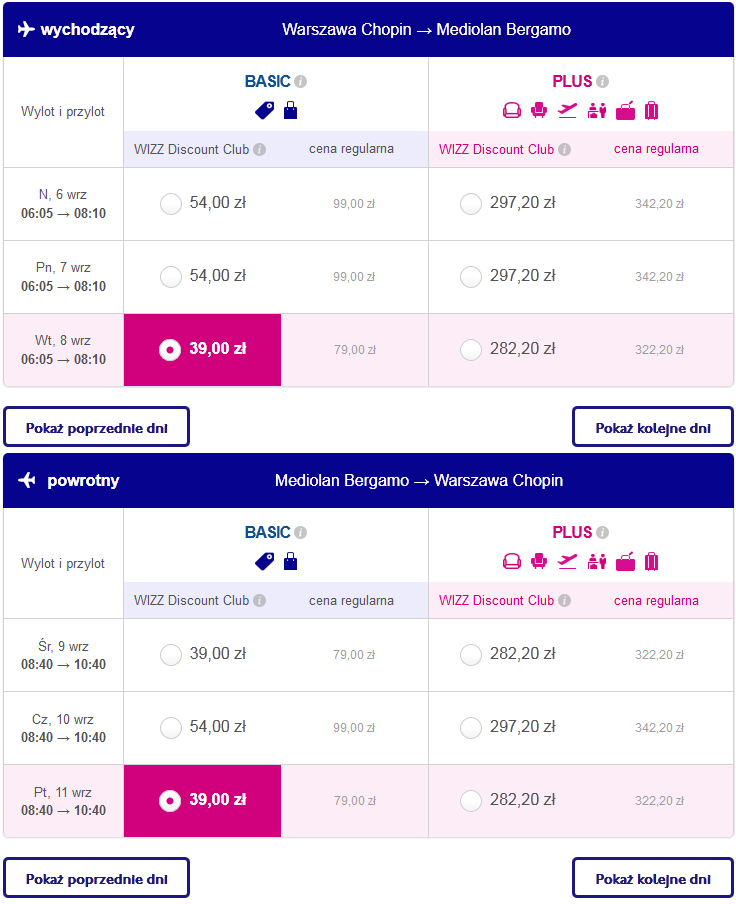Click info icon beside return BASIC WIZZ Discount Club
Screen dimensions: 736x904
260,601
